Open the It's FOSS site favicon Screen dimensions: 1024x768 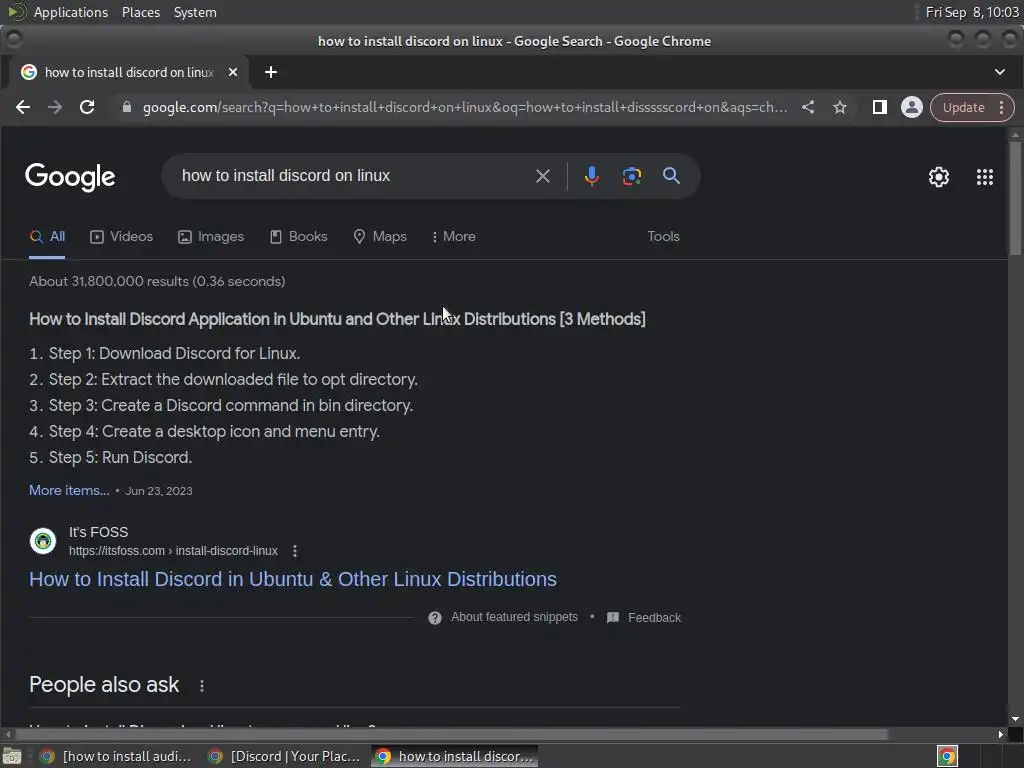pyautogui.click(x=43, y=541)
